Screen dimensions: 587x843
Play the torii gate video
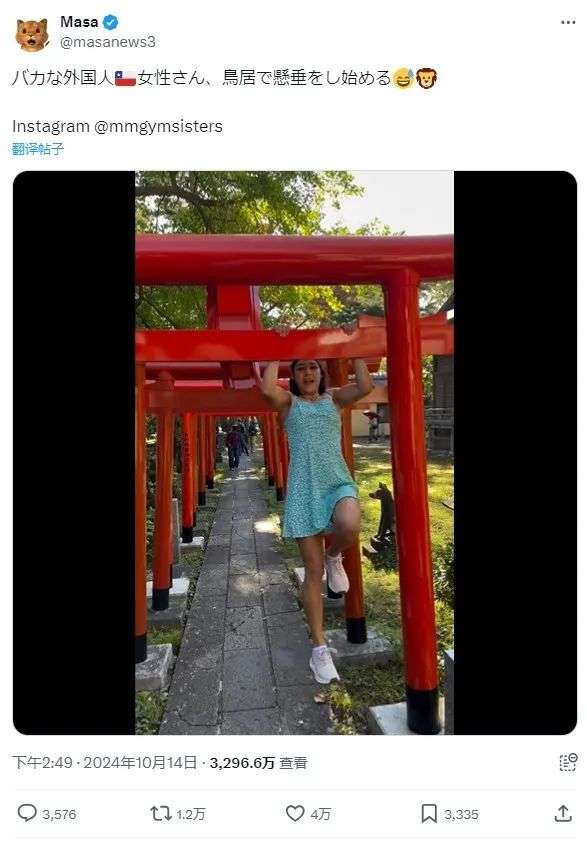295,453
